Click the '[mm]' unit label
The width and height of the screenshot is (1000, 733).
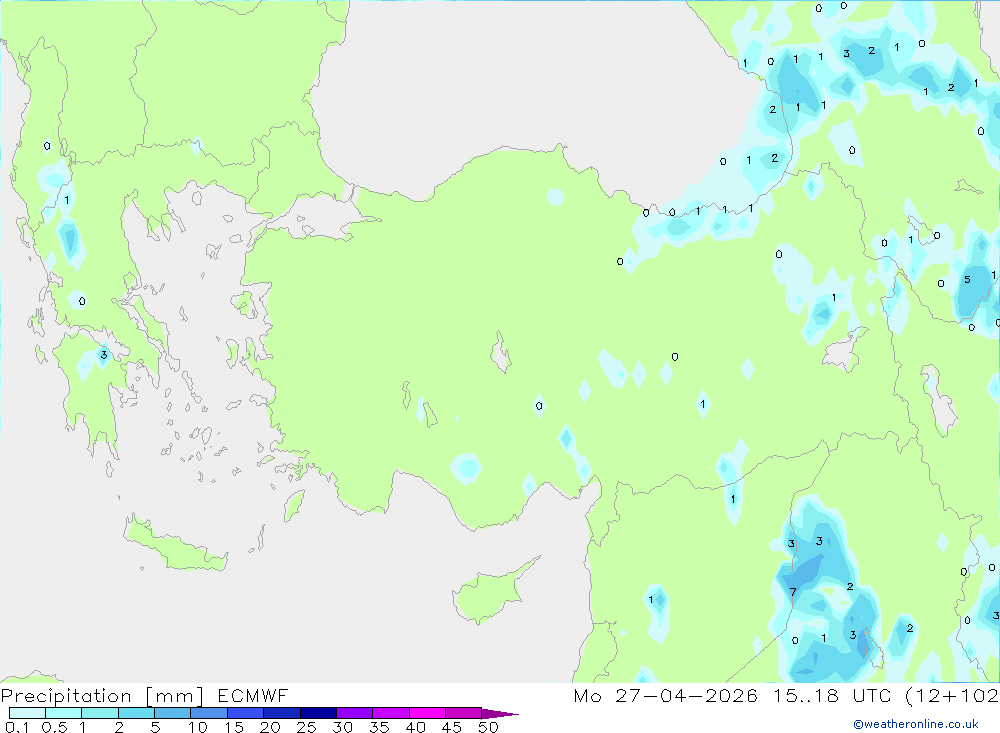click(x=174, y=696)
